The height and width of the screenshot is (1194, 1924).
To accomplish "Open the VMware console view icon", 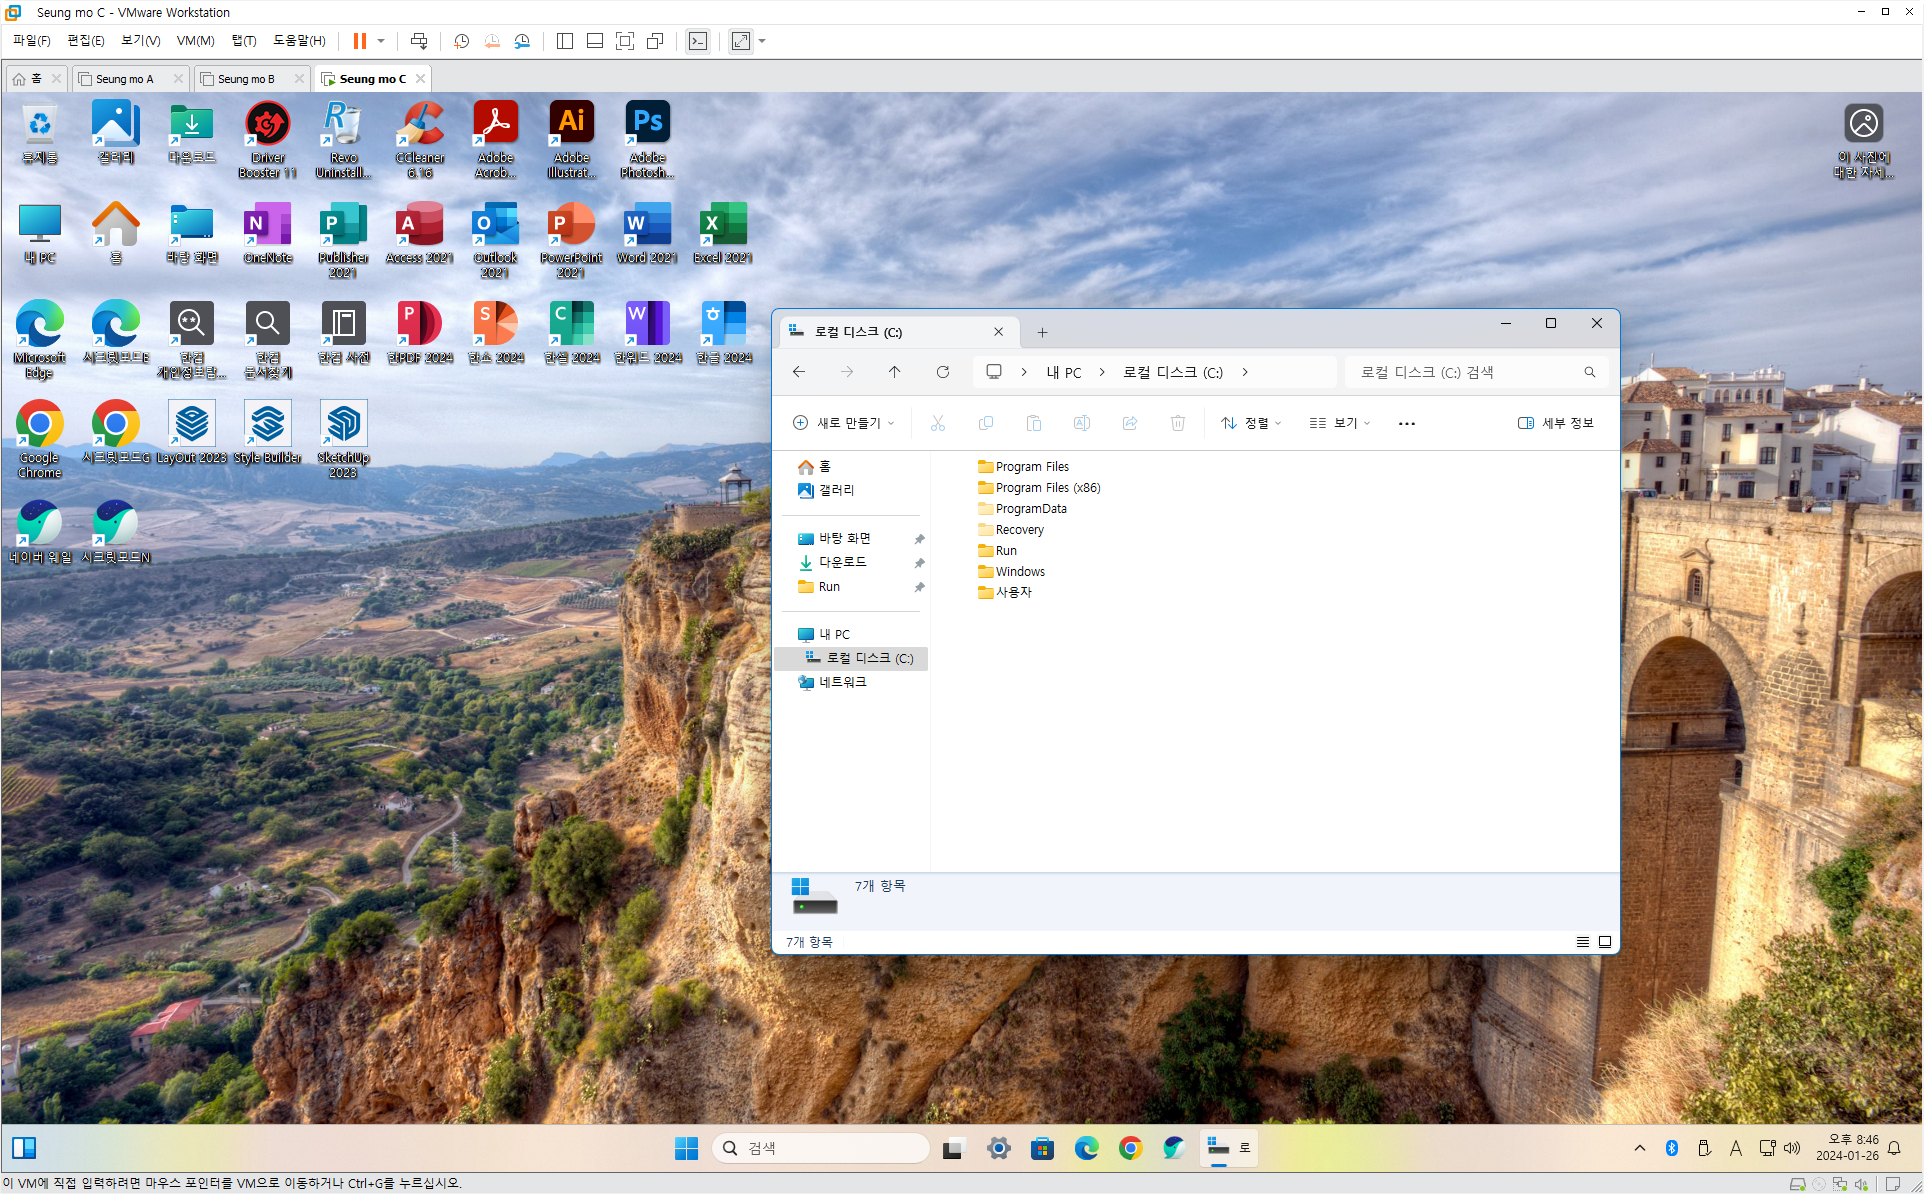I will point(698,41).
